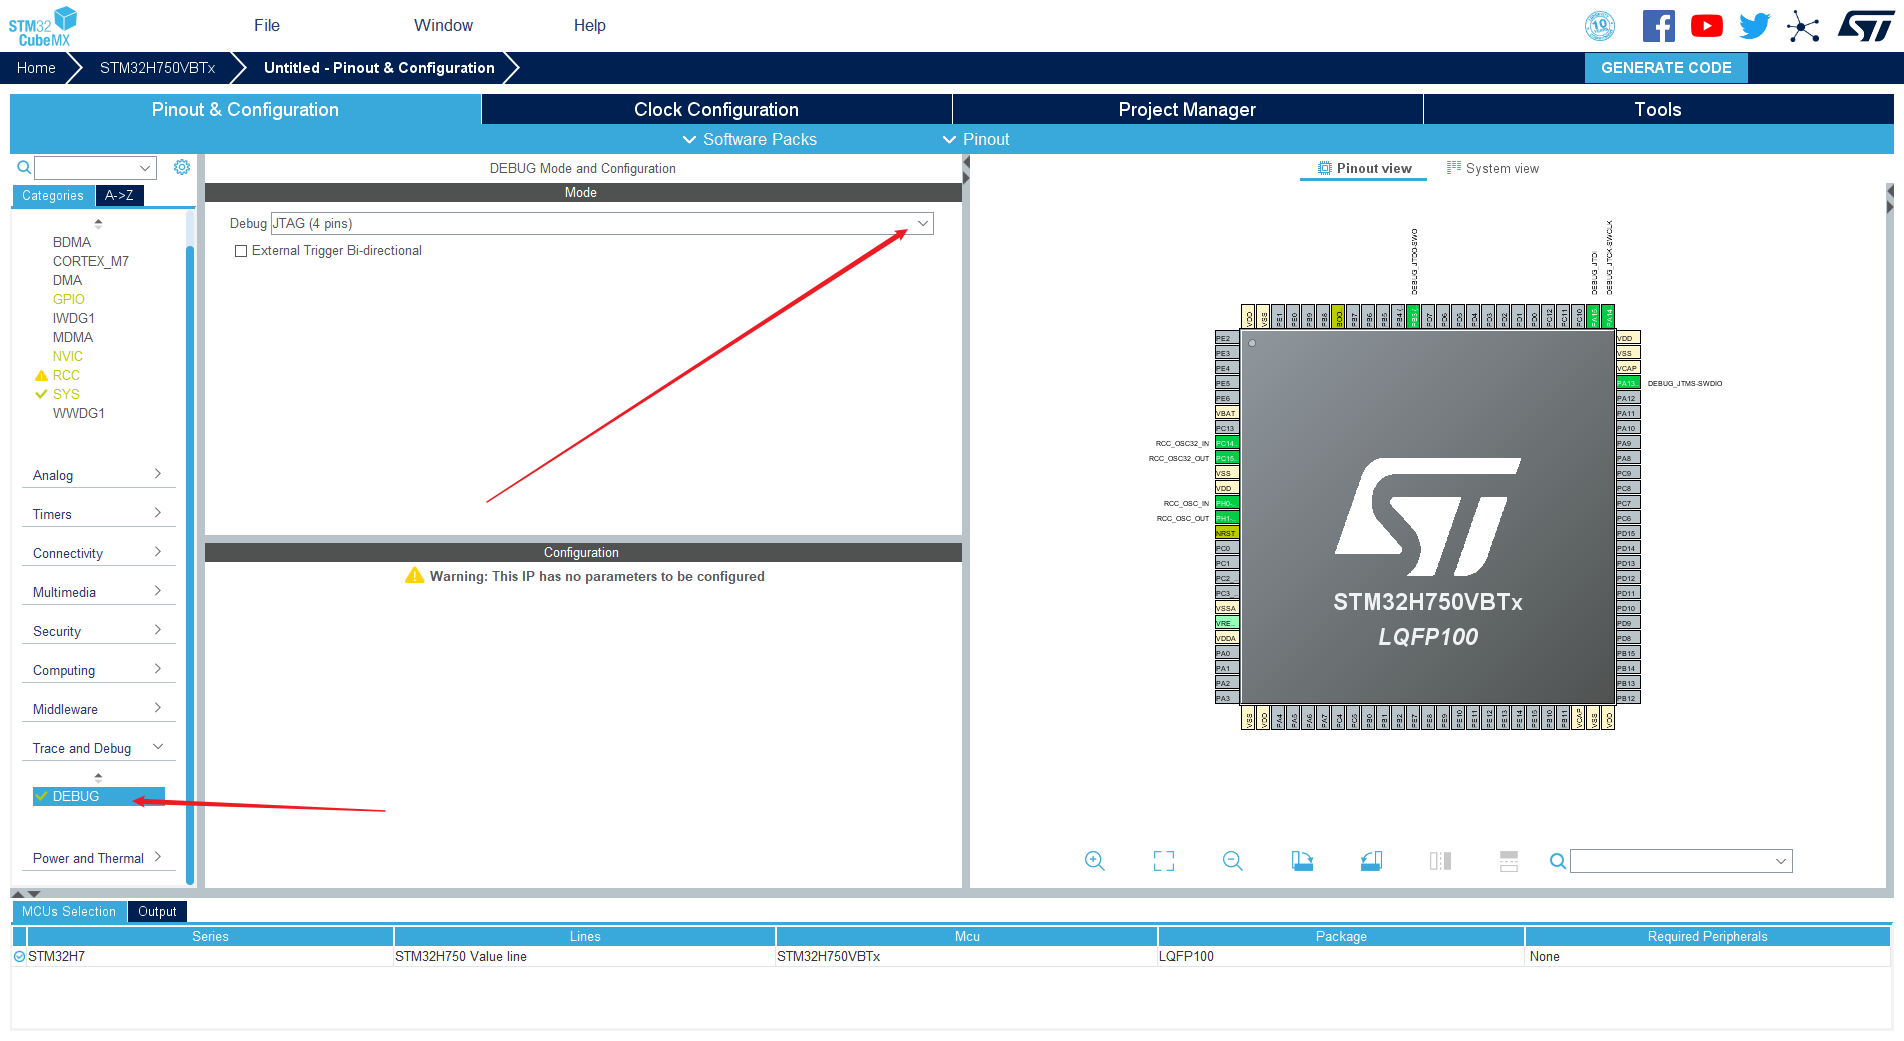
Task: Click the STM32H750VBTx breadcrumb
Action: 157,68
